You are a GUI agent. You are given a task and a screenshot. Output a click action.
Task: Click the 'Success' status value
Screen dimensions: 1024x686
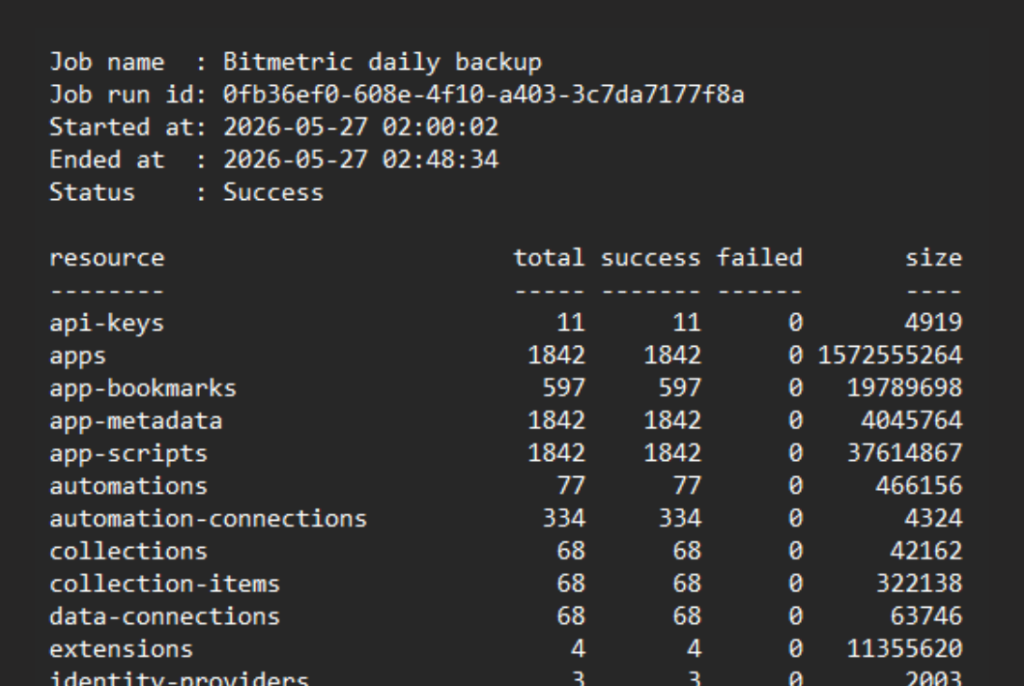(273, 193)
